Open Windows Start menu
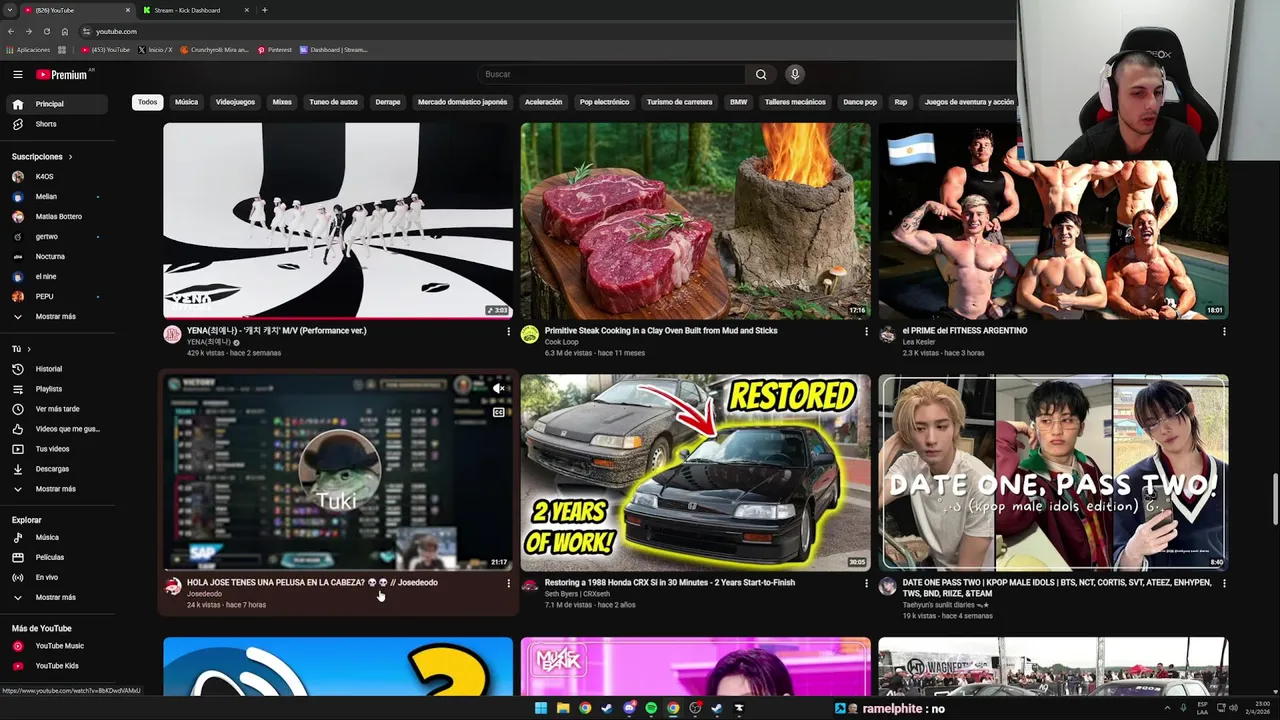The image size is (1280, 720). (x=541, y=708)
